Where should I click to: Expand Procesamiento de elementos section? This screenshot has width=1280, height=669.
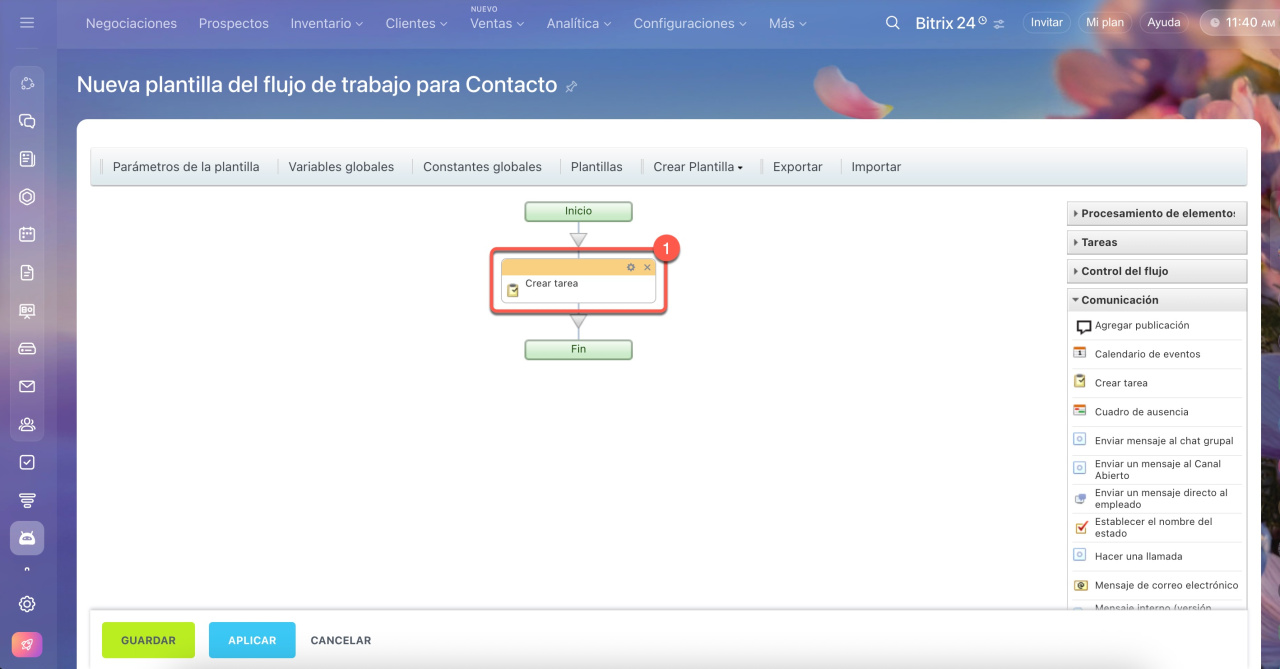[1157, 213]
